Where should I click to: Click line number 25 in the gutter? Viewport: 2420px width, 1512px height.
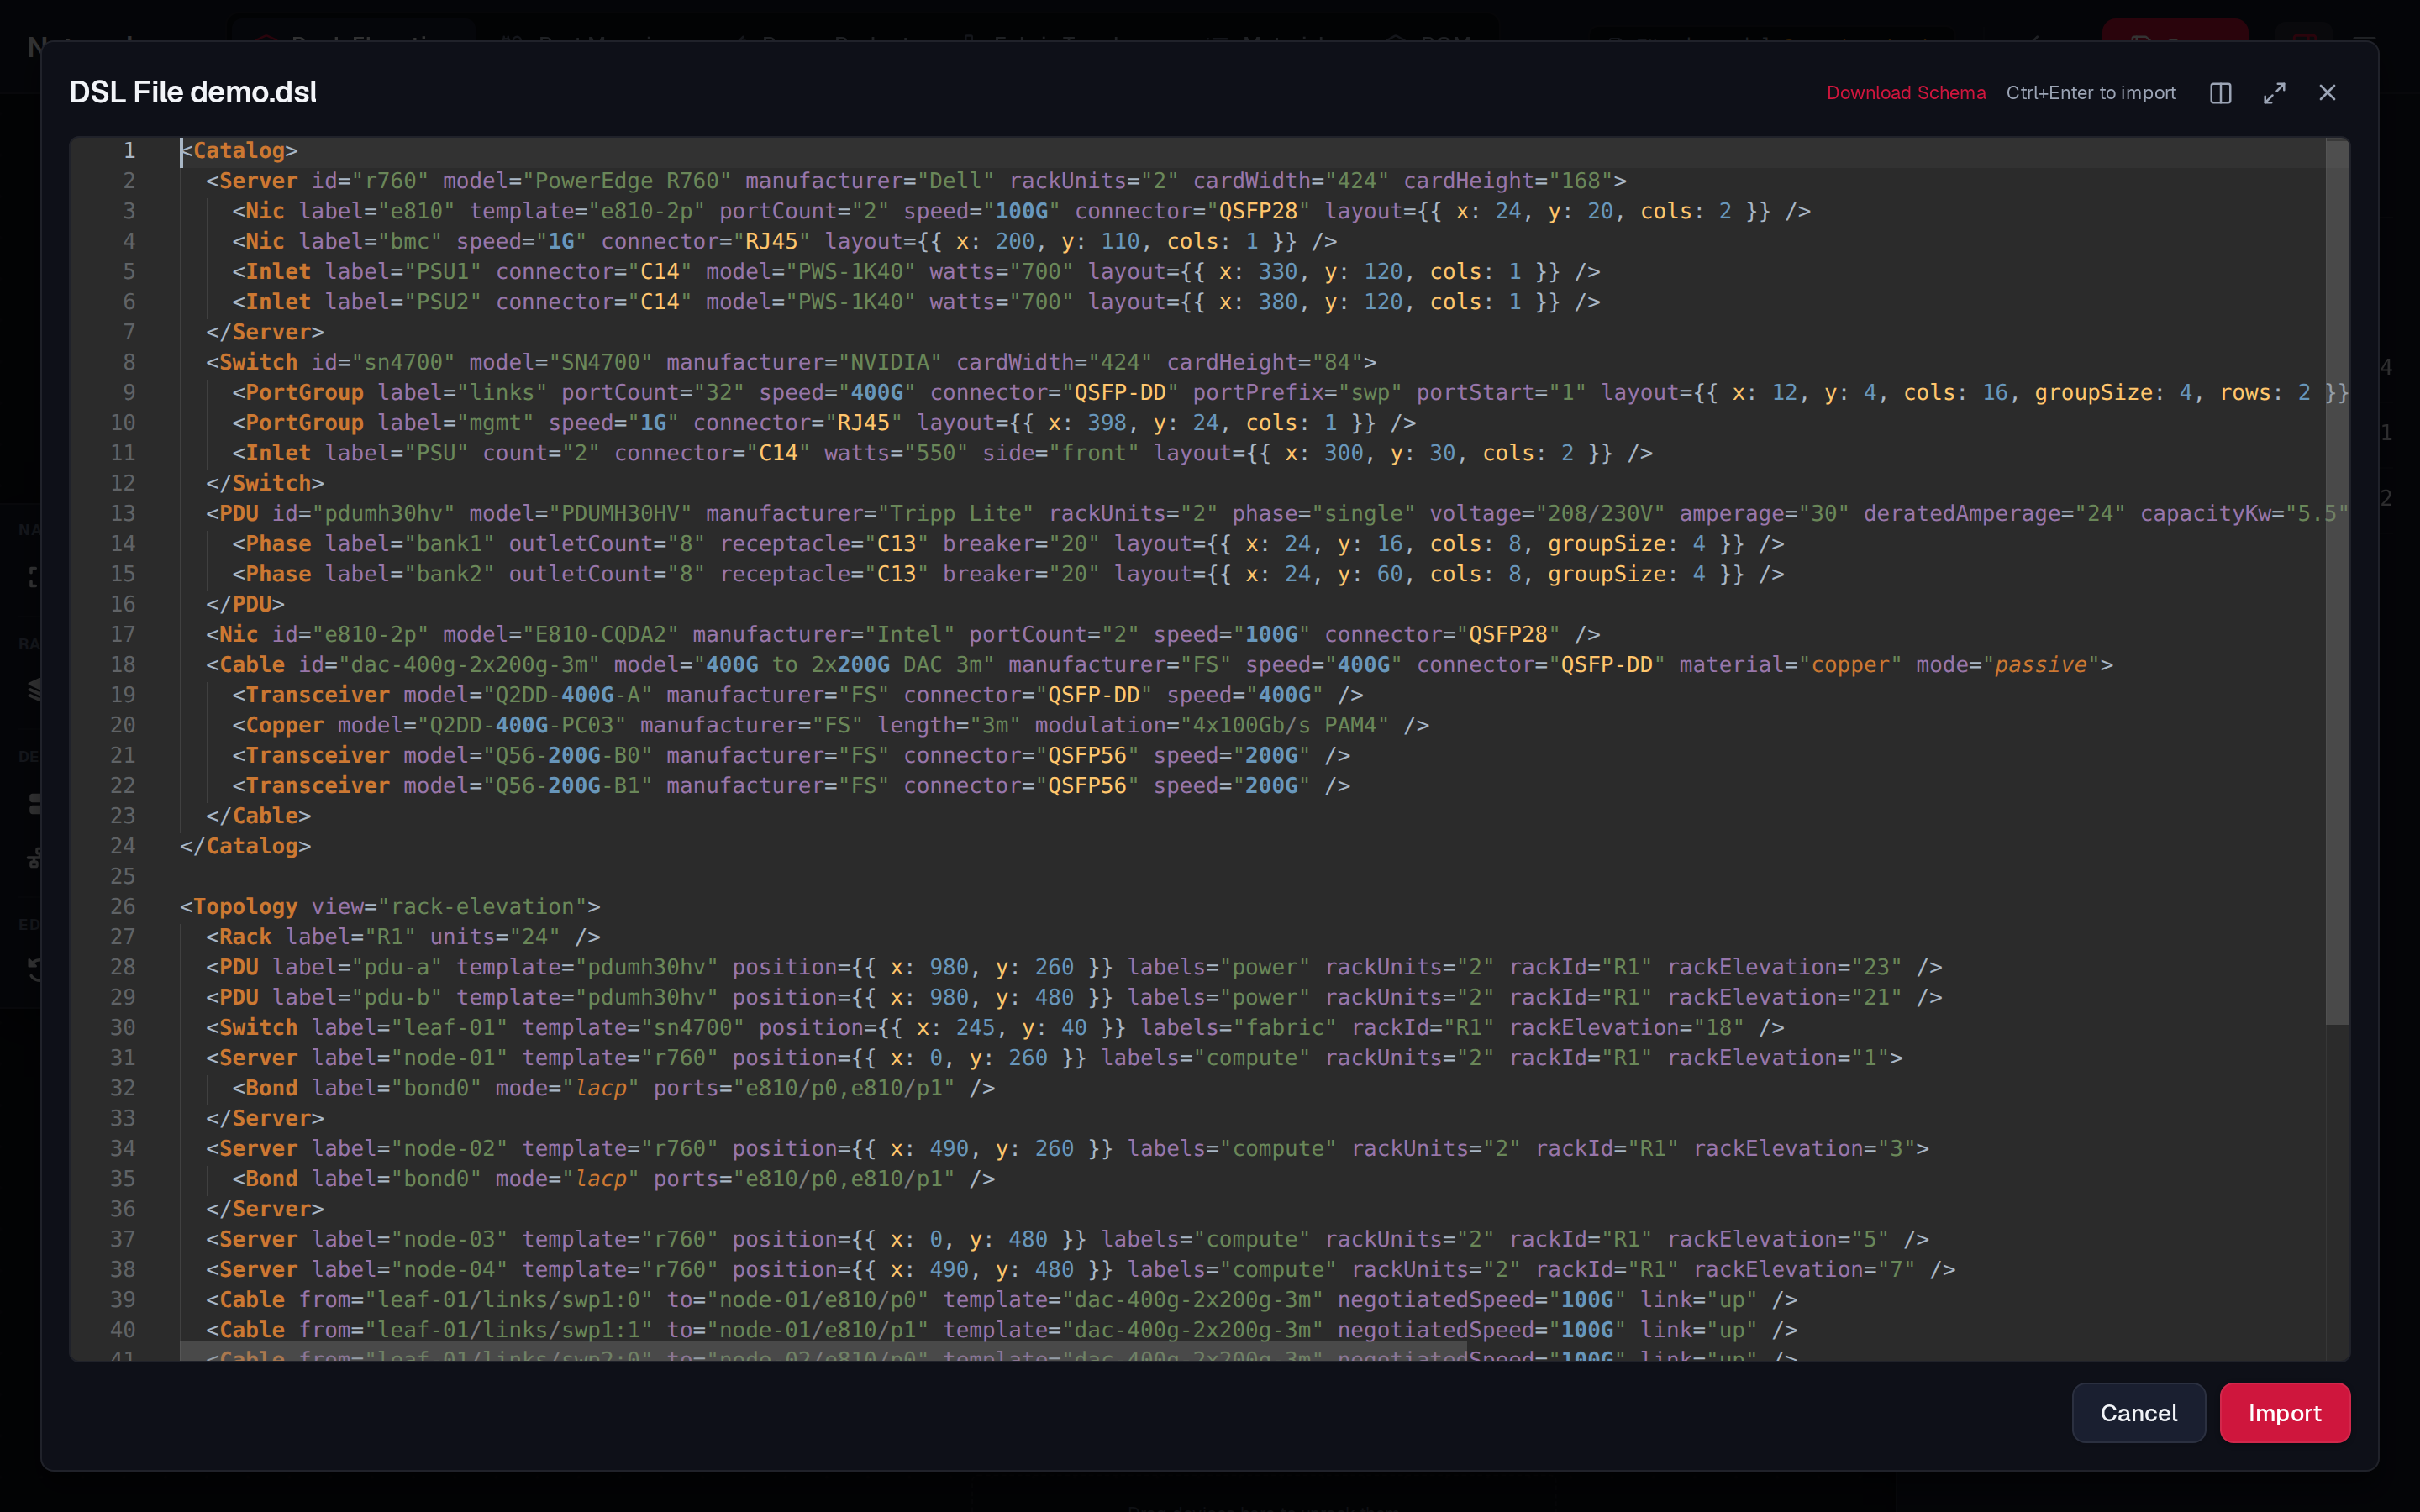122,876
